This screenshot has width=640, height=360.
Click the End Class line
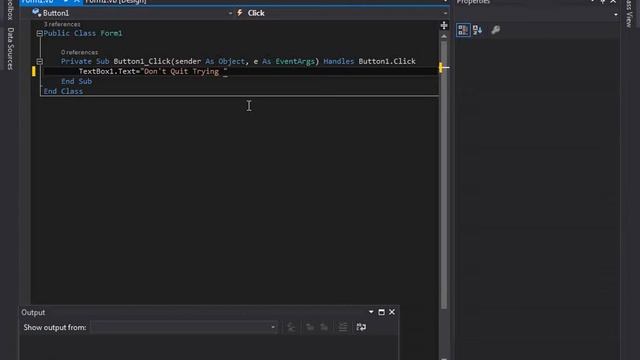point(63,91)
